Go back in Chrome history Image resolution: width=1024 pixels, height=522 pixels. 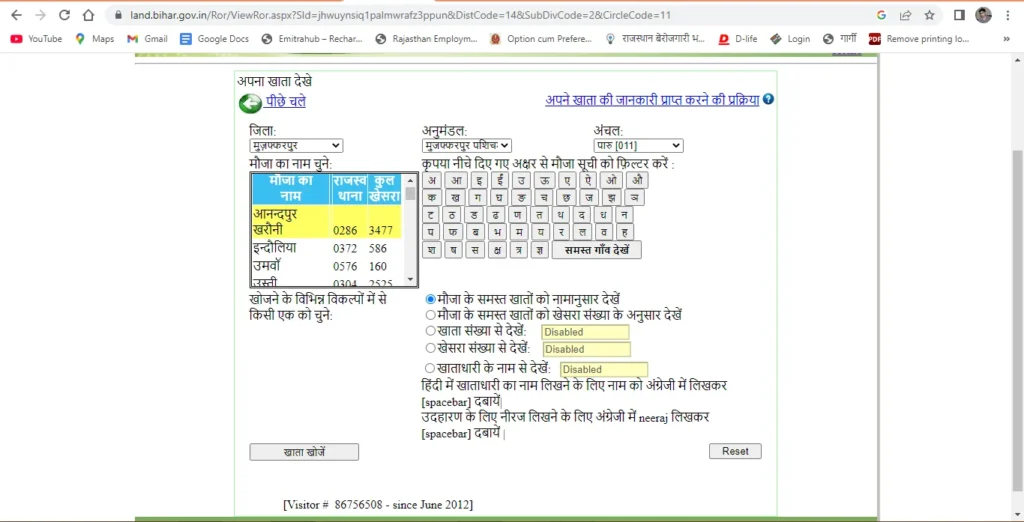(16, 15)
